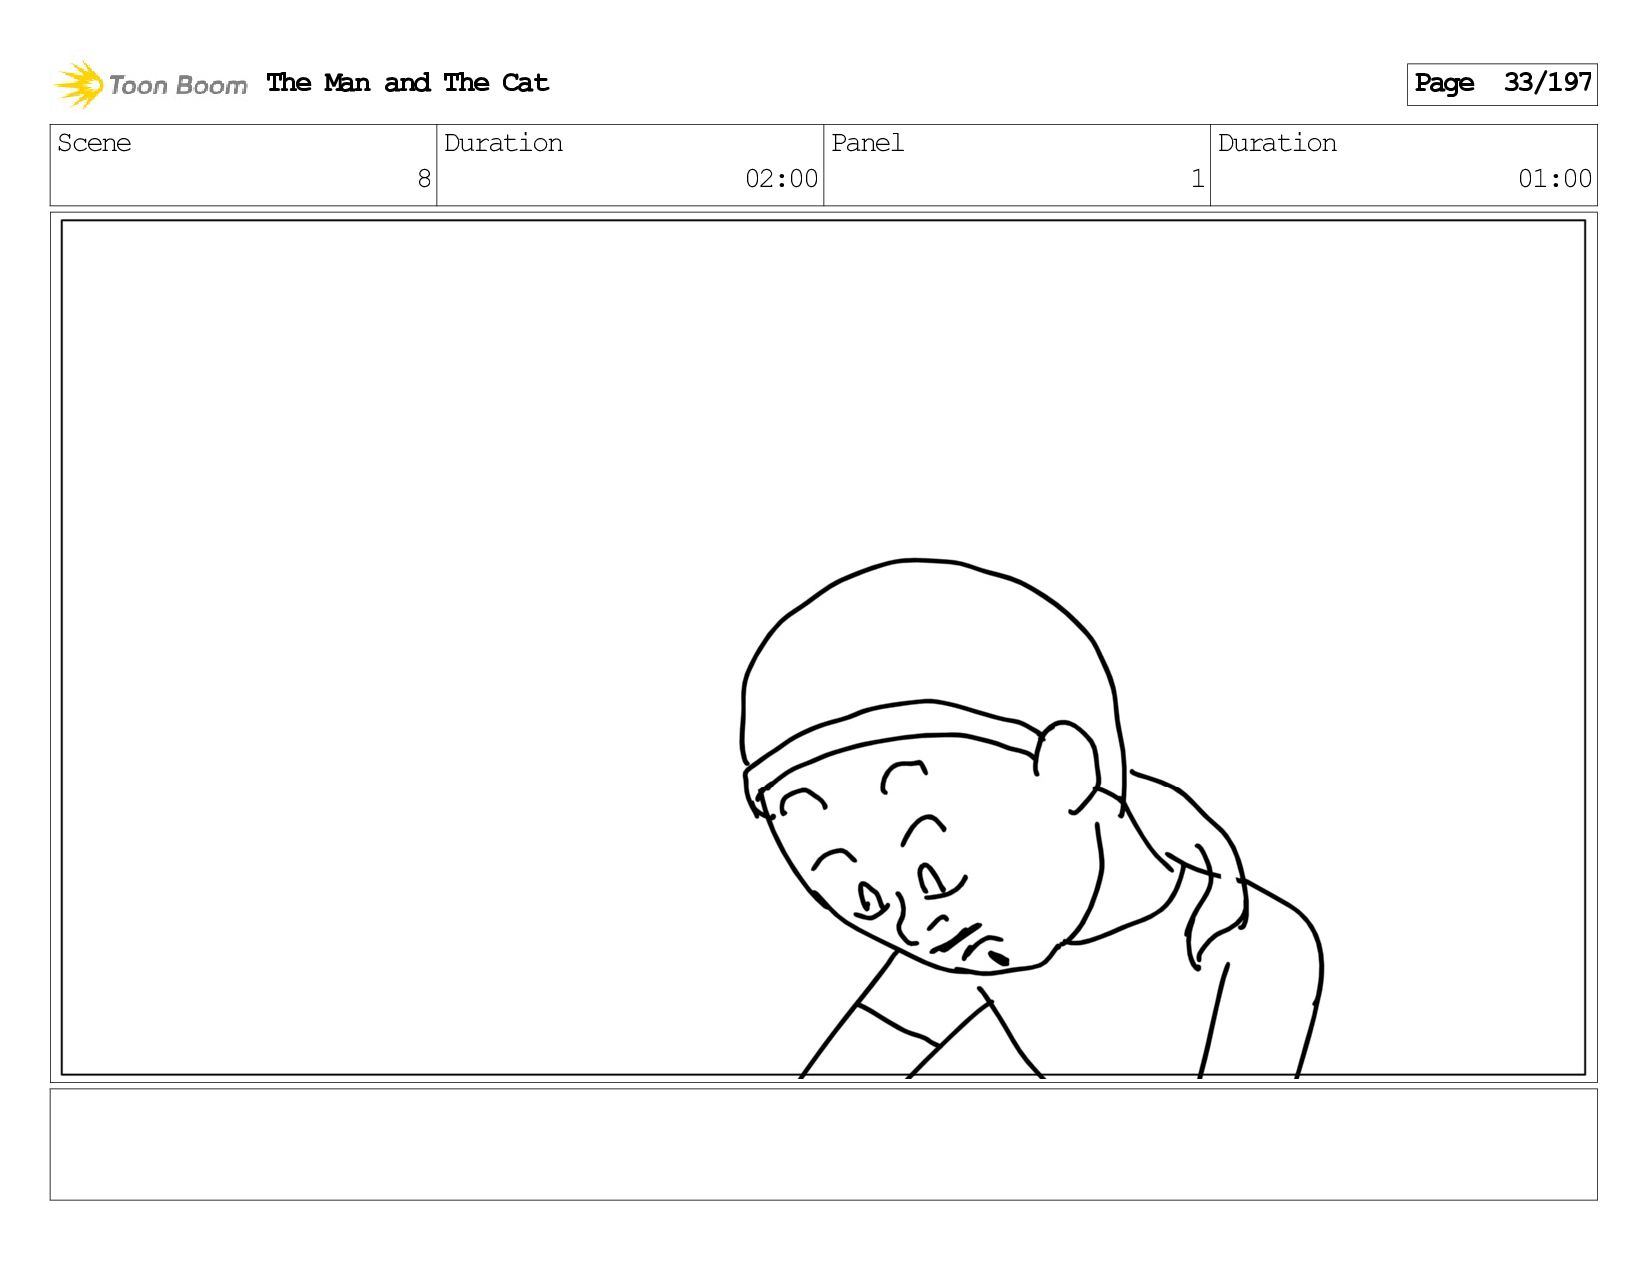Click the 'Panel' header label
Screen dimensions: 1650x1275
click(x=867, y=143)
